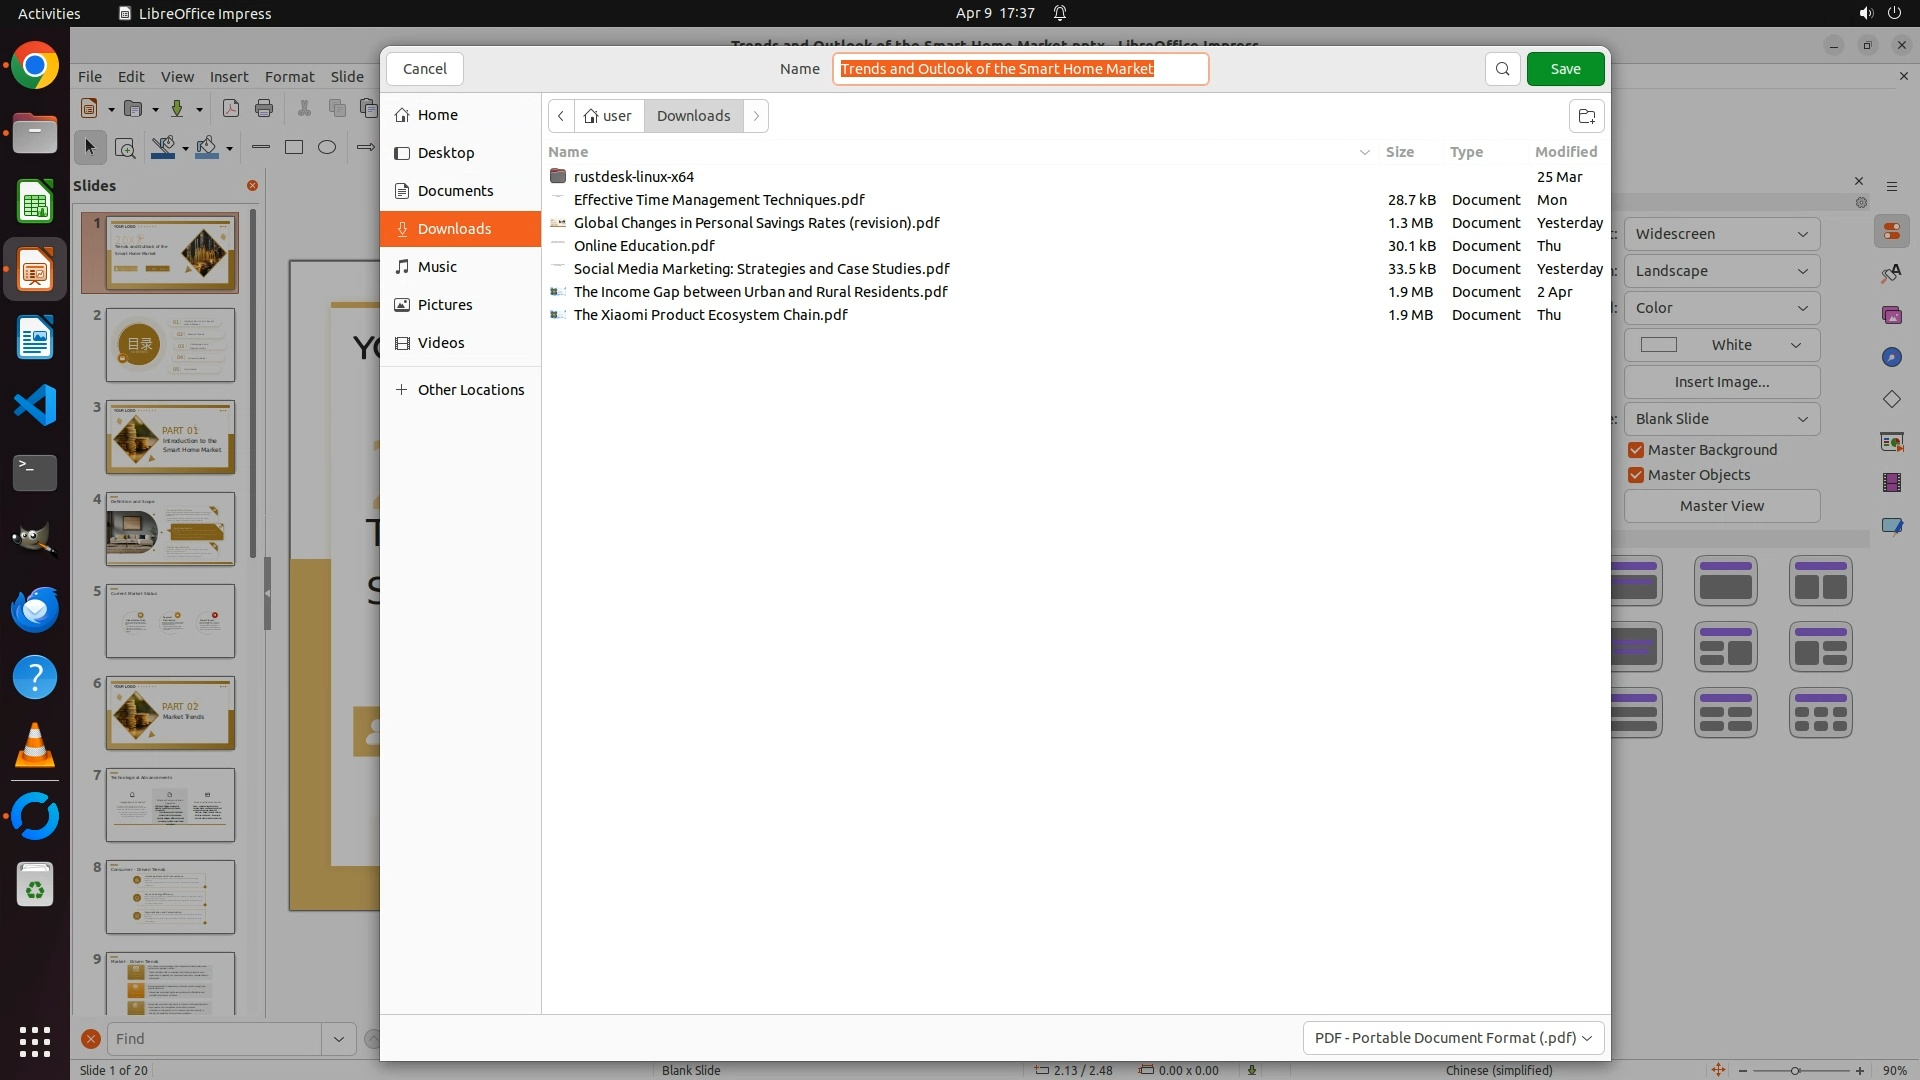The width and height of the screenshot is (1920, 1080).
Task: Open the Gallery sidebar icon
Action: point(1891,315)
